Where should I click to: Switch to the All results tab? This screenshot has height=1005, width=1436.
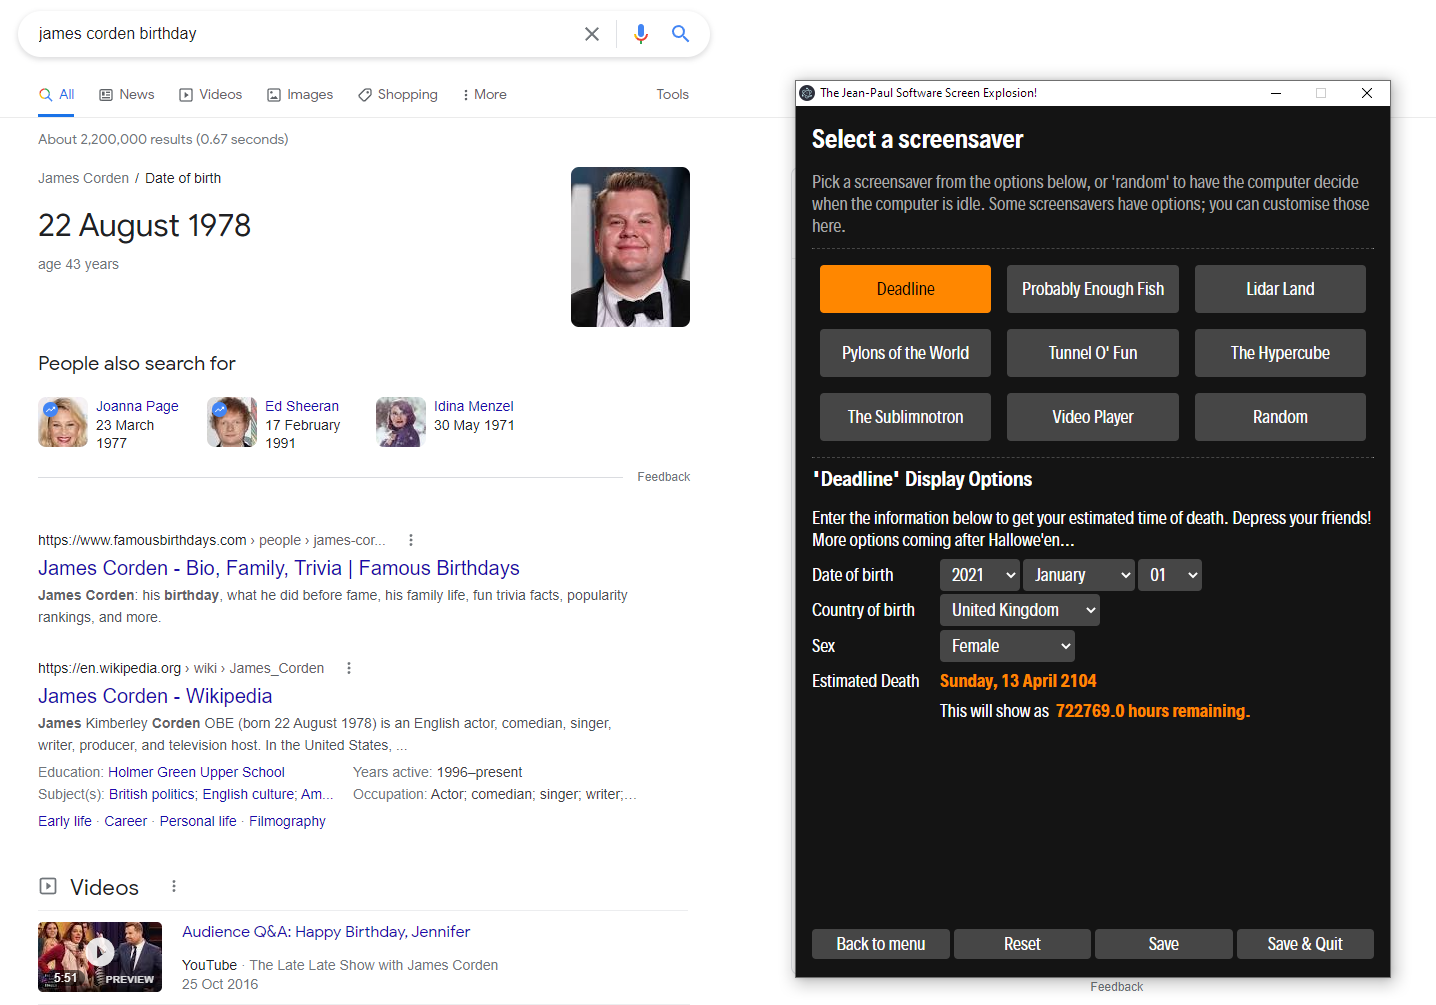point(57,95)
